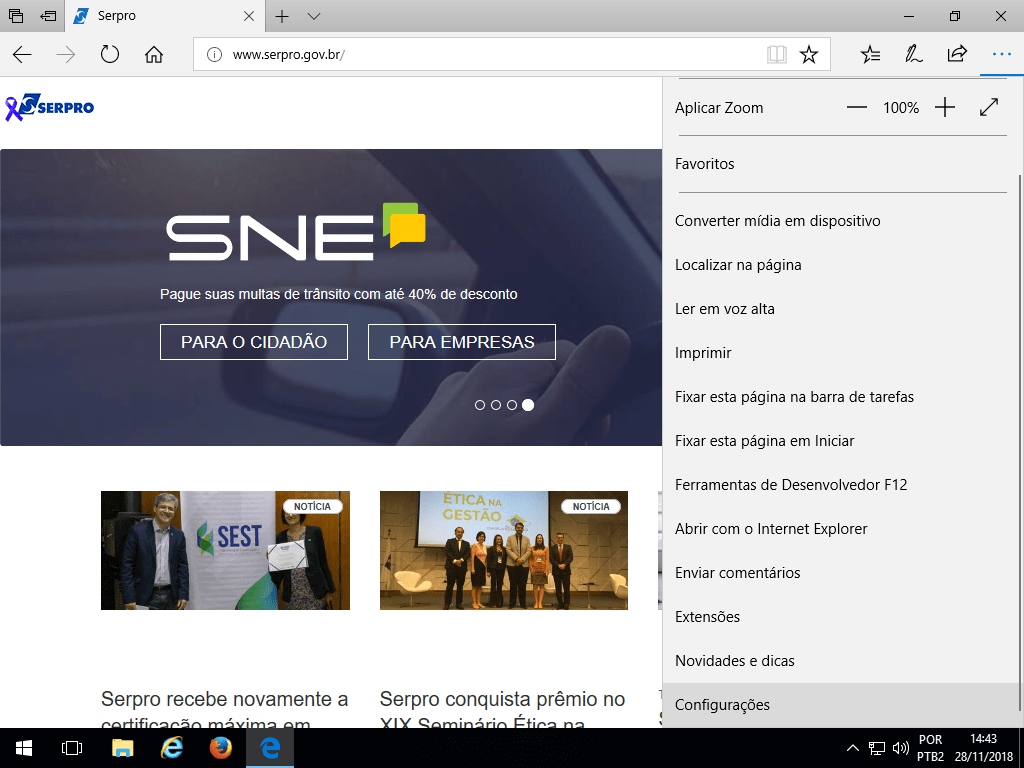Screen dimensions: 1024x768
Task: Click the Refresh page icon
Action: click(x=110, y=55)
